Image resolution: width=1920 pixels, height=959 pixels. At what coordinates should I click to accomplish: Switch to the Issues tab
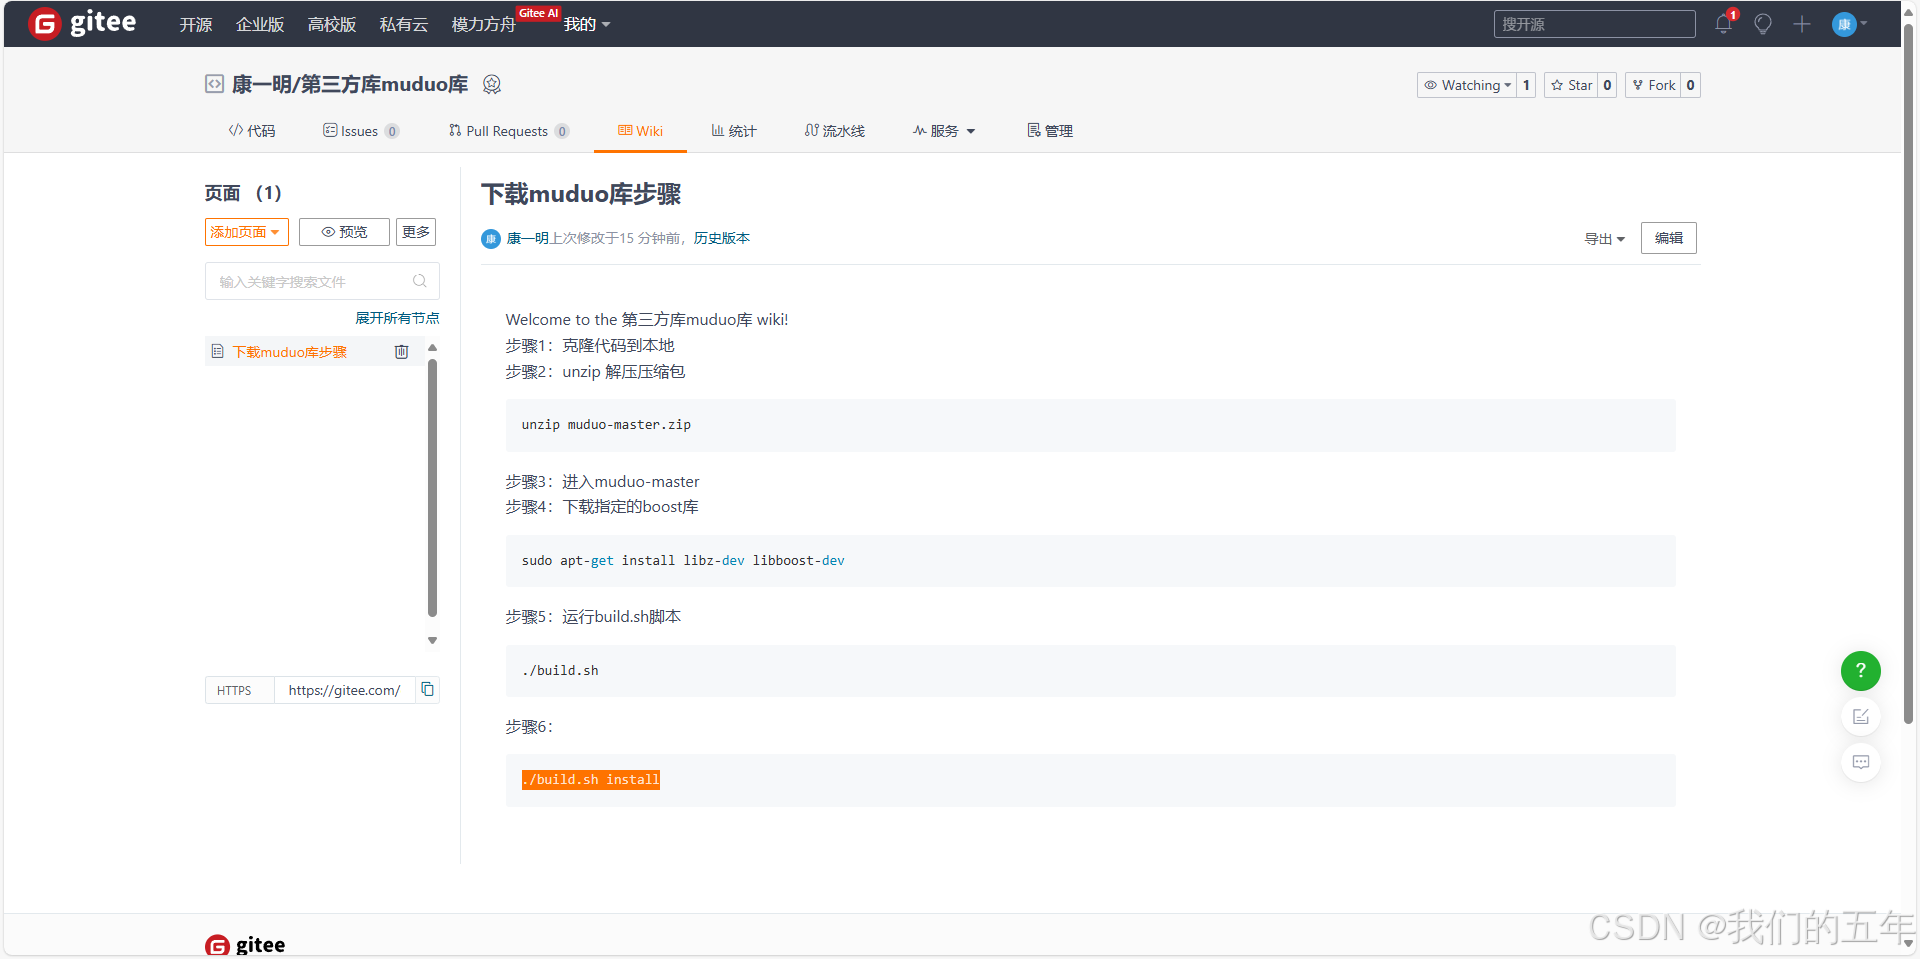359,131
